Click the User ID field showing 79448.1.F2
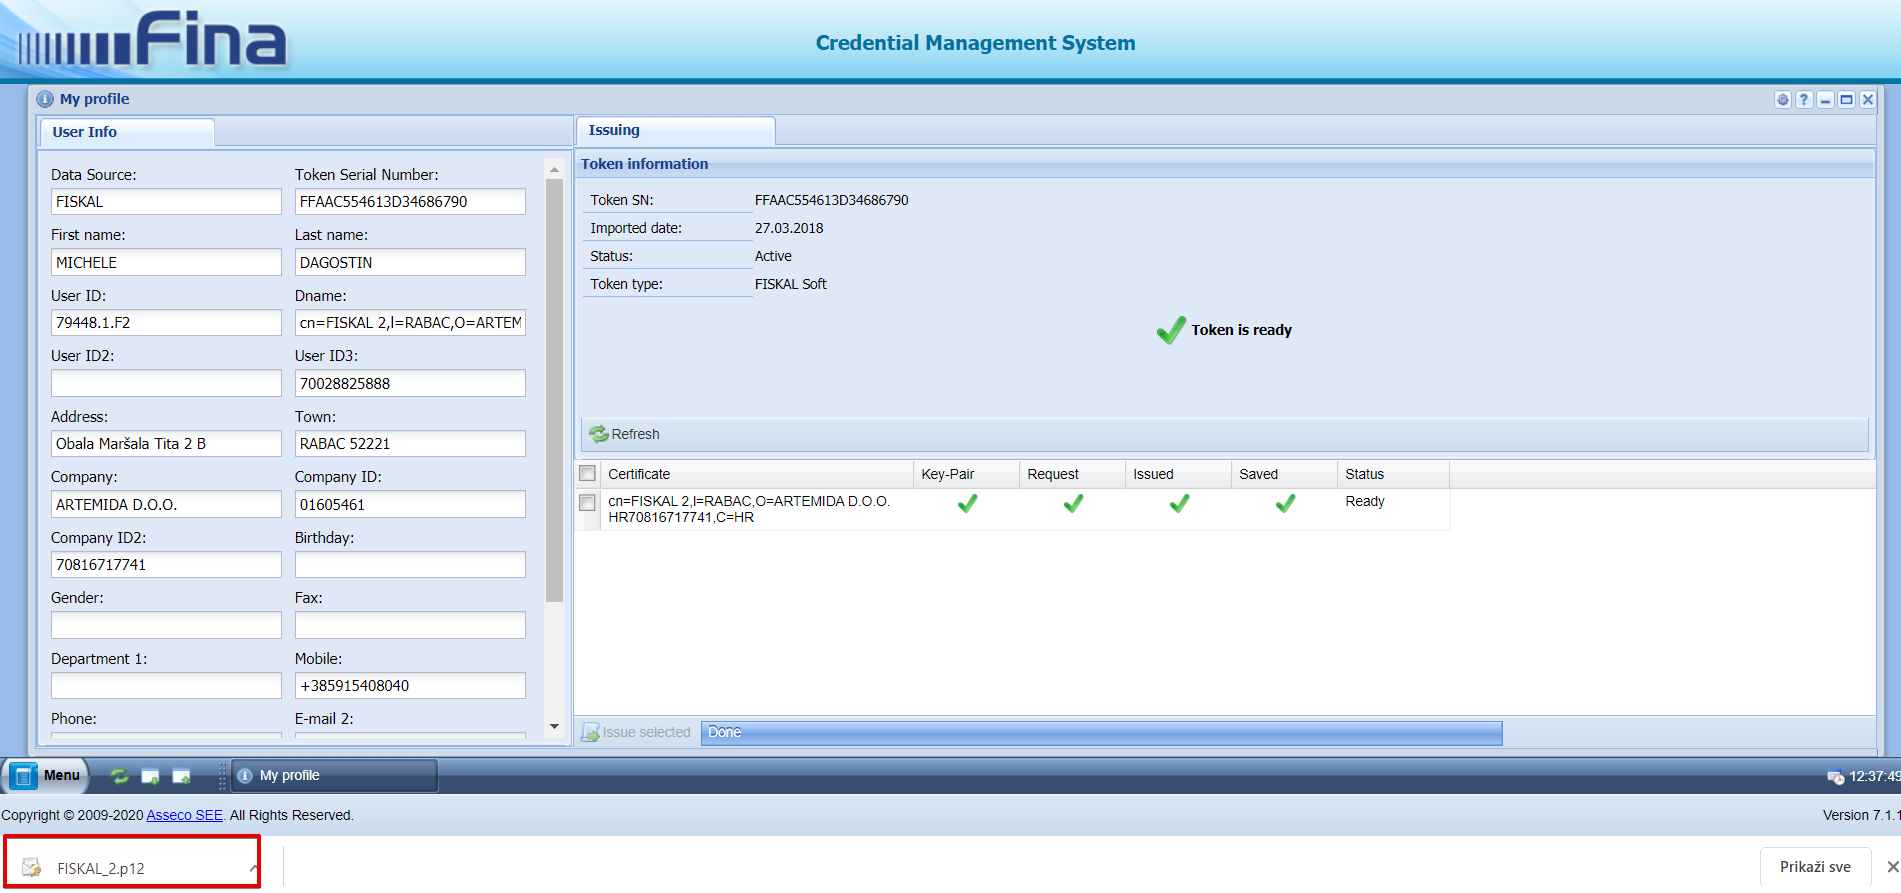 (x=166, y=323)
